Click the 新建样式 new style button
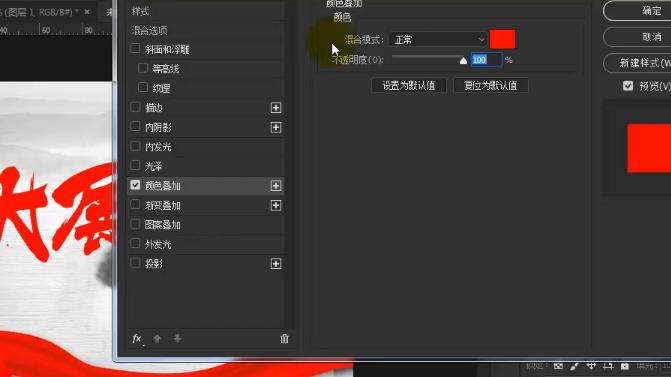The image size is (671, 377). click(x=637, y=63)
